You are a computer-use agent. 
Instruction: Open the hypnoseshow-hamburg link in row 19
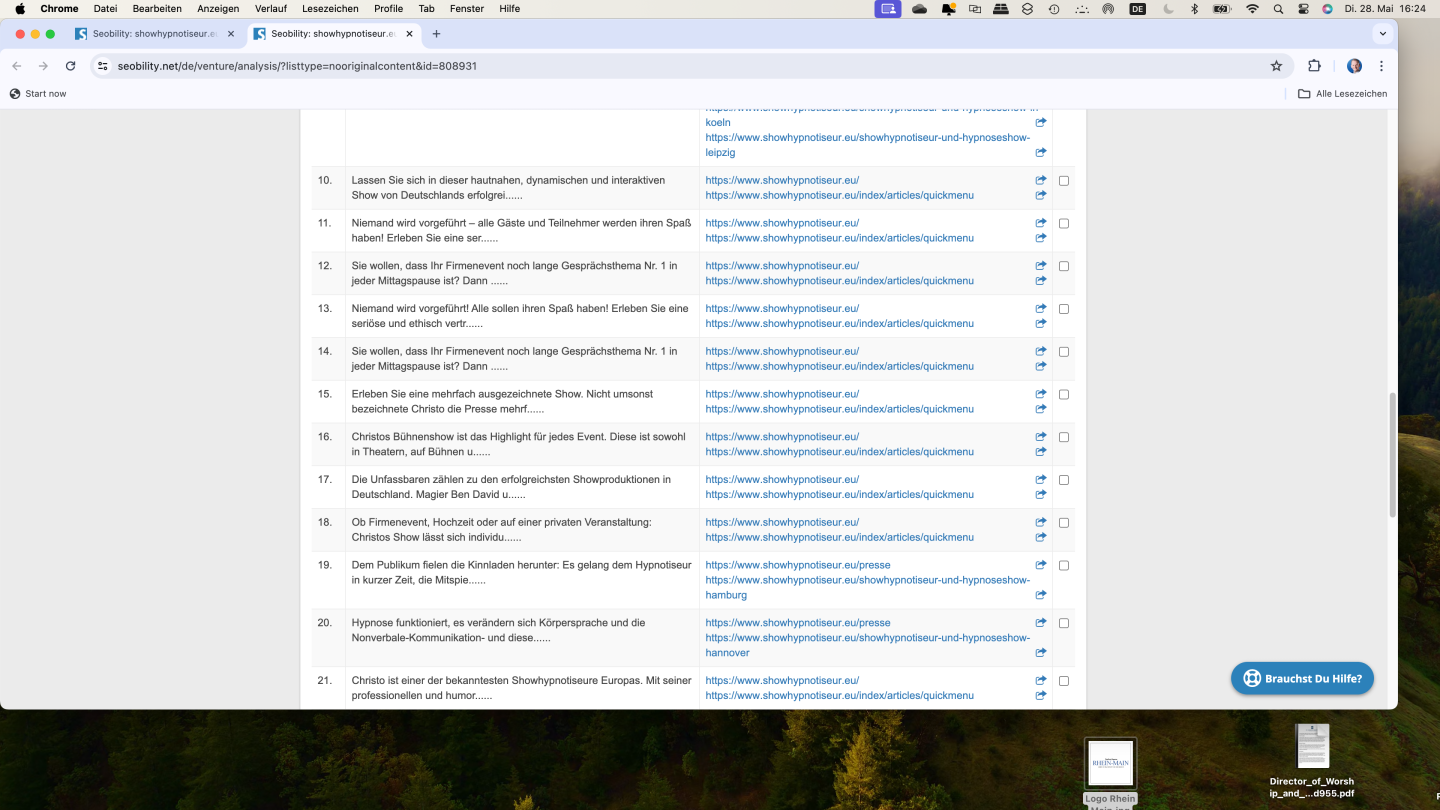point(867,587)
